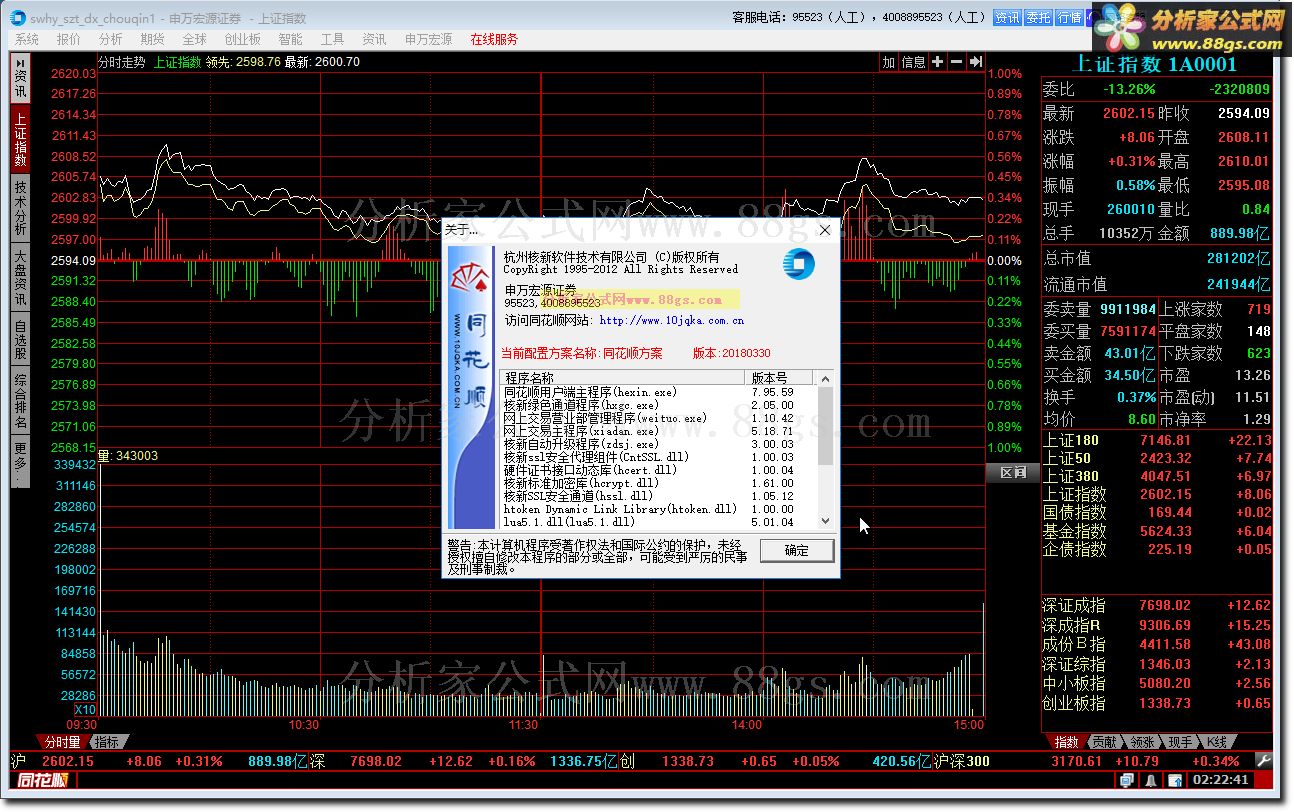Viewport: 1294px width, 812px height.
Task: Click the 版本号 column header
Action: [781, 378]
